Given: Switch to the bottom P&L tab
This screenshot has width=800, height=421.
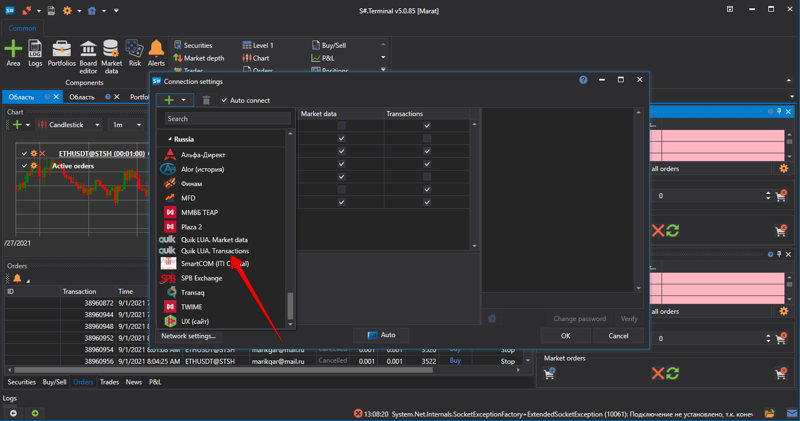Looking at the screenshot, I should tap(155, 382).
